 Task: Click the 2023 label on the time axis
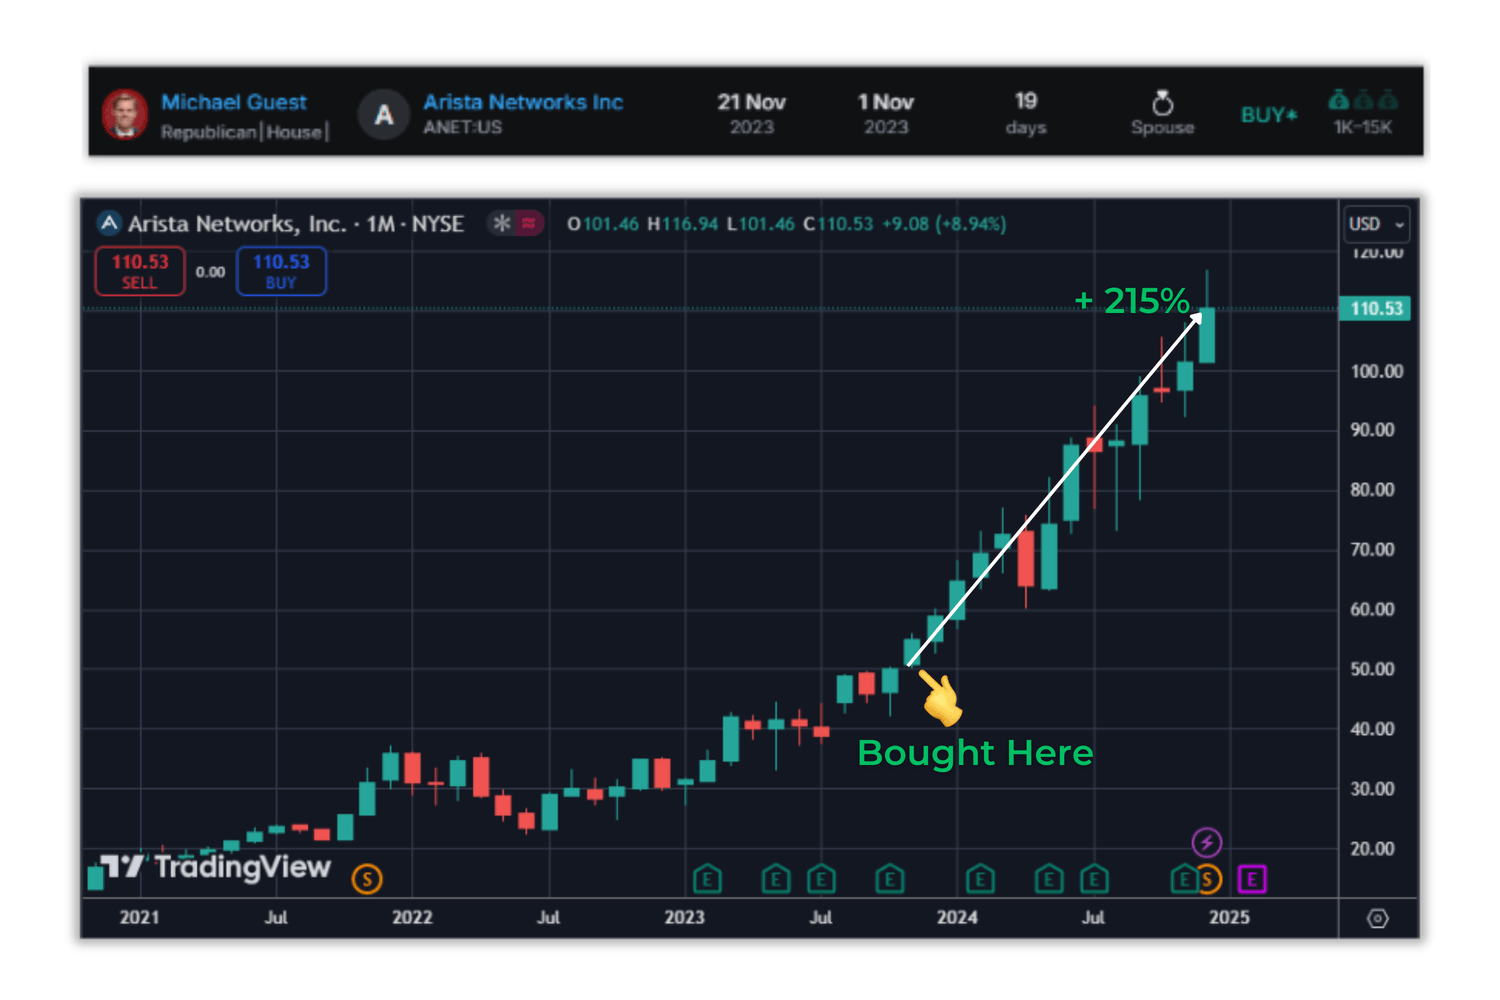(x=685, y=918)
